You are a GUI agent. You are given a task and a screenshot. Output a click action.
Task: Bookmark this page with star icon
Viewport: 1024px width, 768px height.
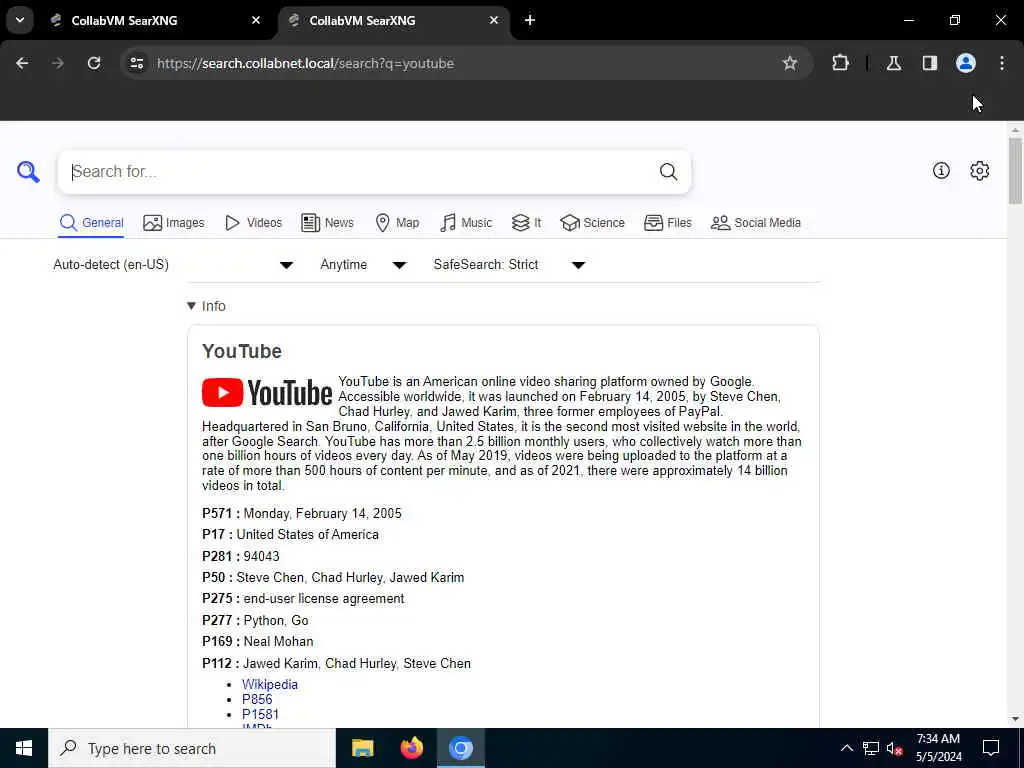[790, 63]
